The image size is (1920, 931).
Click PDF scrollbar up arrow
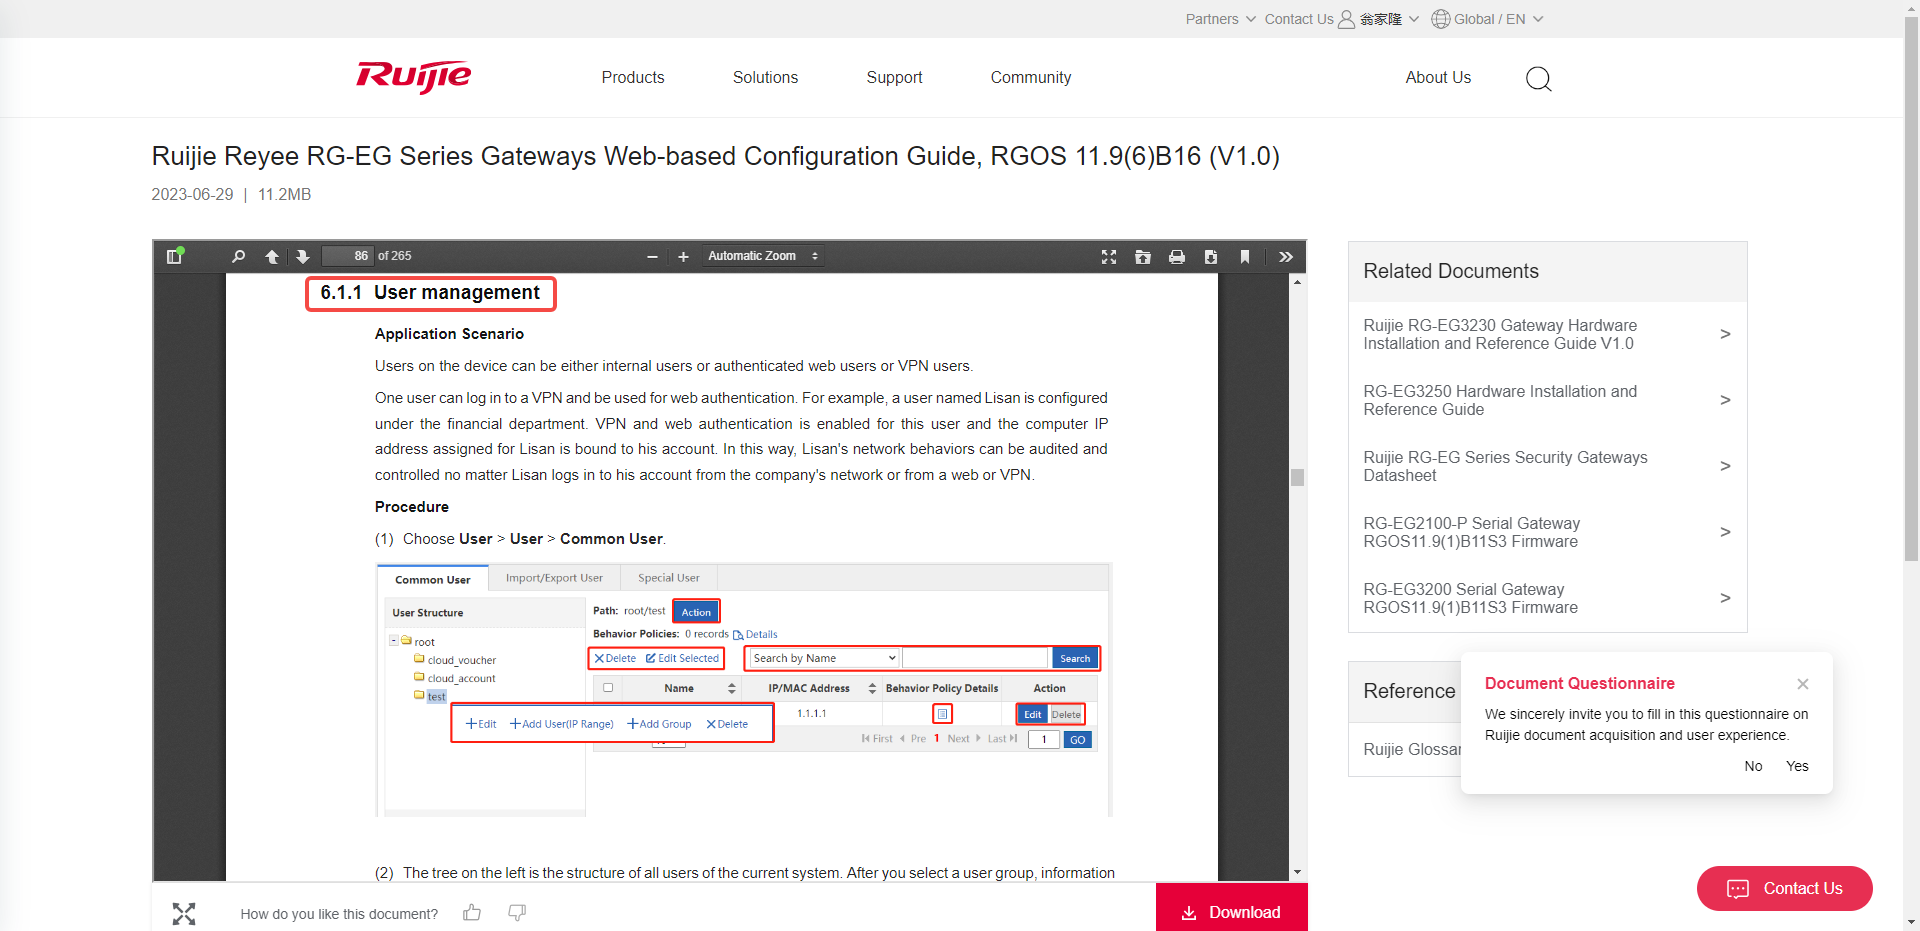click(1297, 282)
